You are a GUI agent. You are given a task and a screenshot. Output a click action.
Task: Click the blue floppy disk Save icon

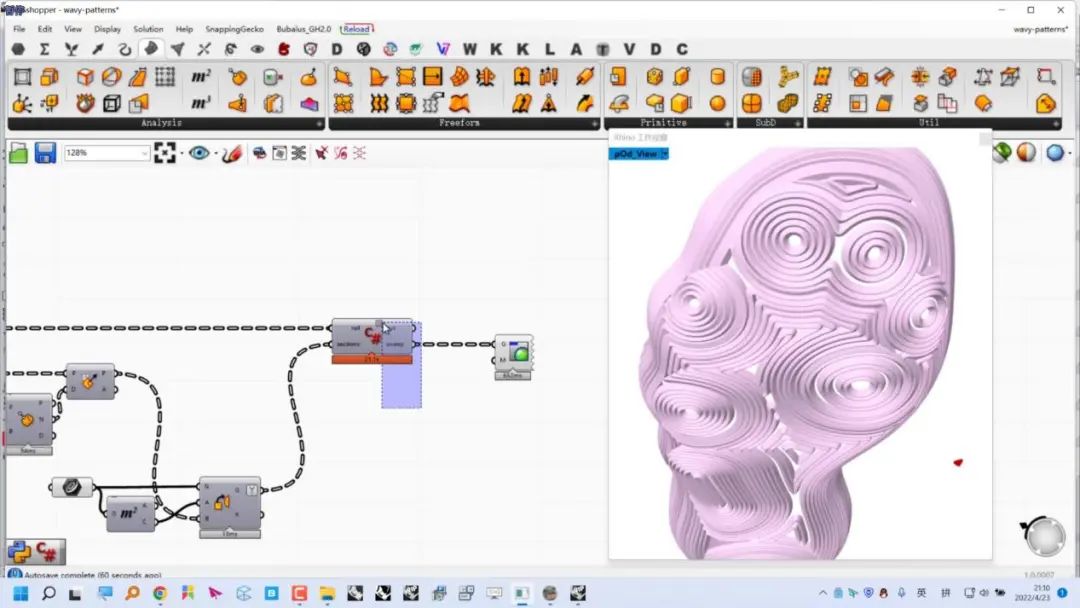(45, 153)
